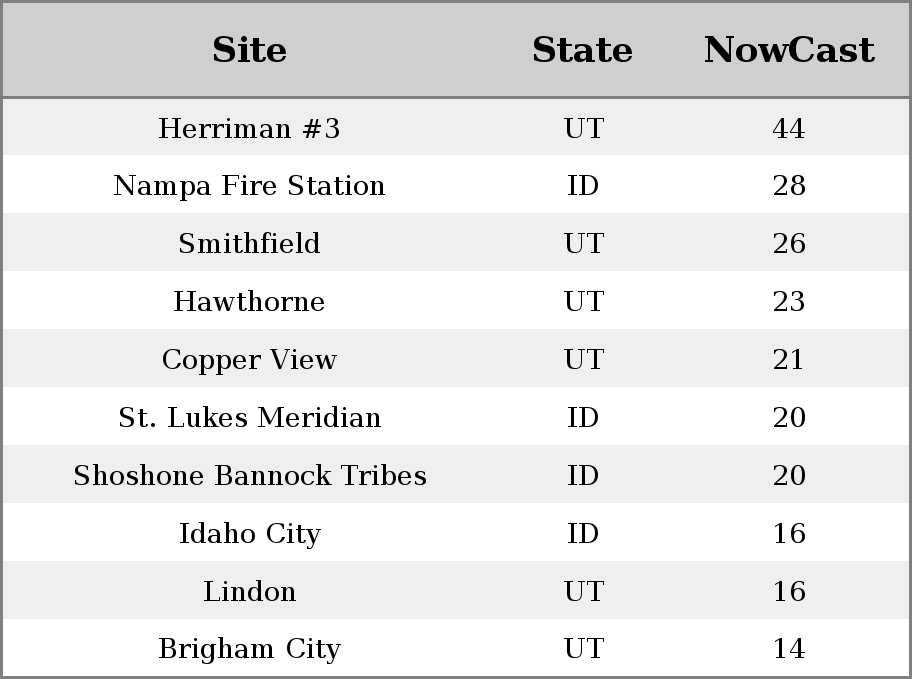Click the Smithfield site name
Viewport: 912px width, 679px height.
tap(249, 243)
